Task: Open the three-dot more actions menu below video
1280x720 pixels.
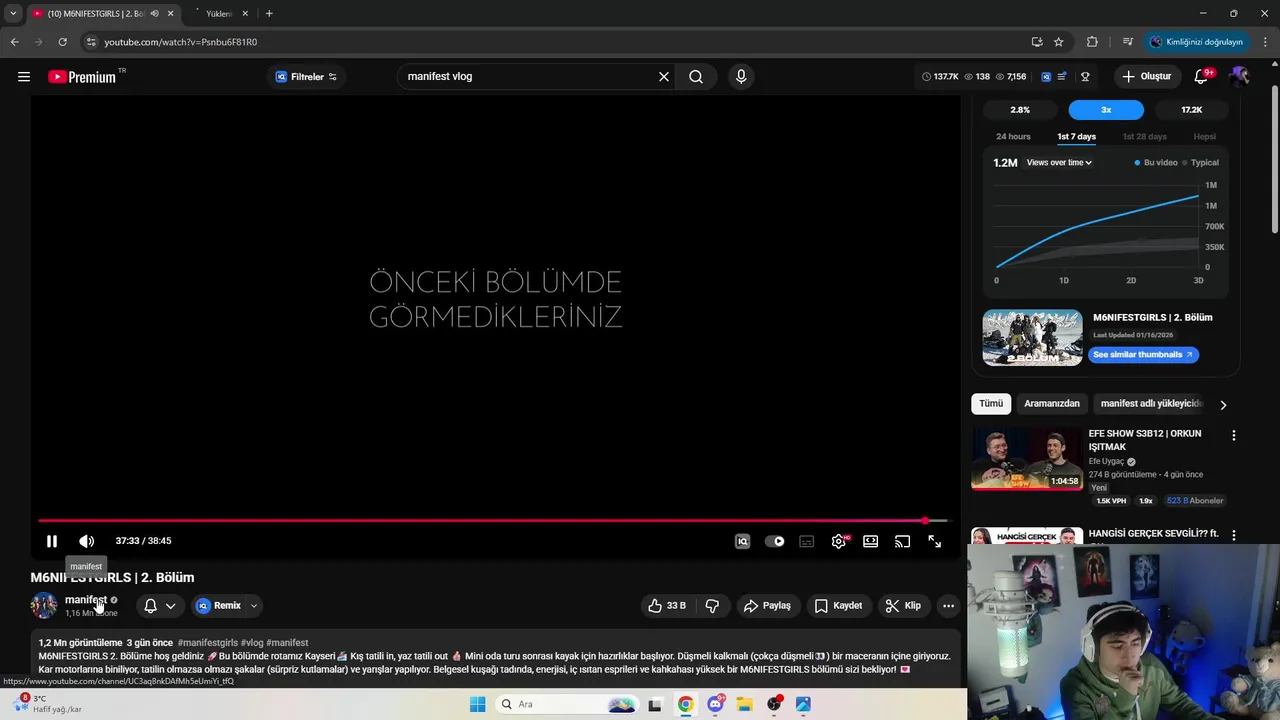Action: click(x=948, y=606)
